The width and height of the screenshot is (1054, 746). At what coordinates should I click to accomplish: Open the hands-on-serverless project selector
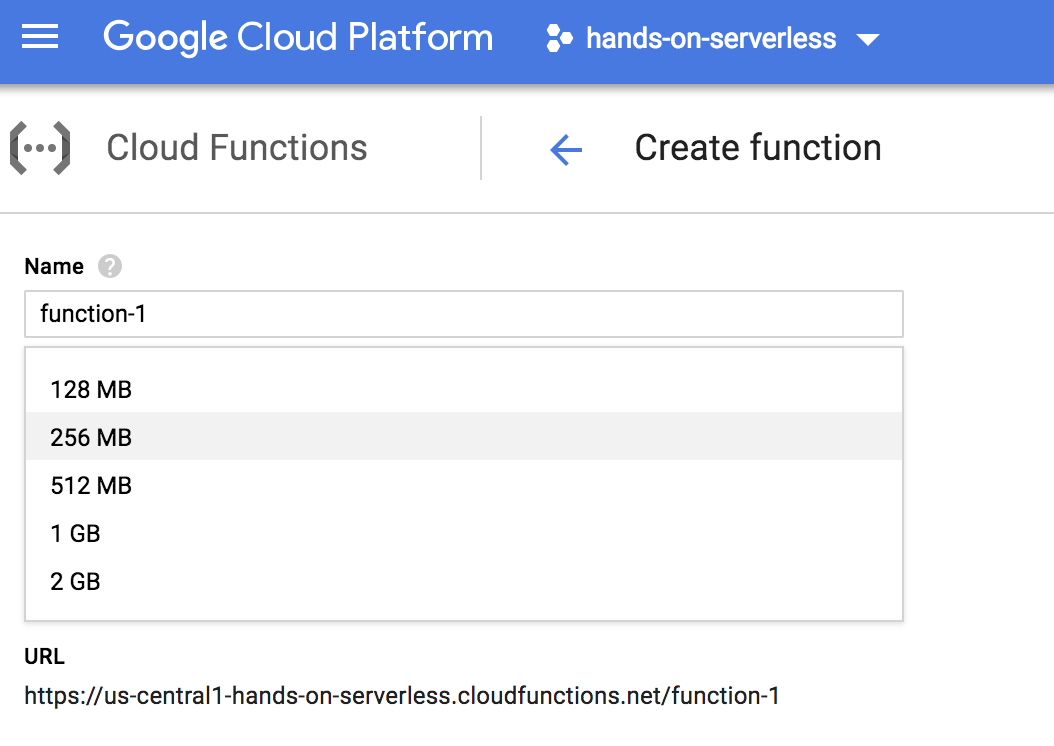click(710, 39)
